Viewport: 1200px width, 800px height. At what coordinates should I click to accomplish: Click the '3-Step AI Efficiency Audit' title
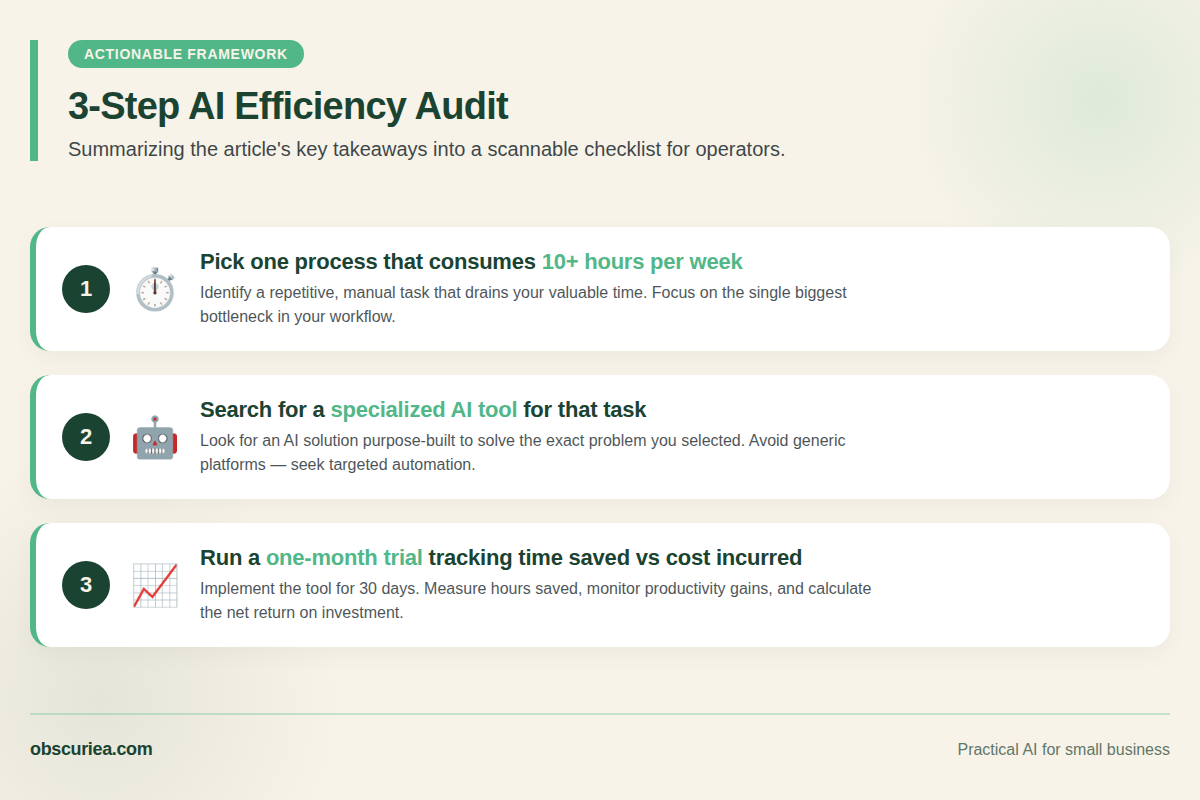[x=288, y=106]
